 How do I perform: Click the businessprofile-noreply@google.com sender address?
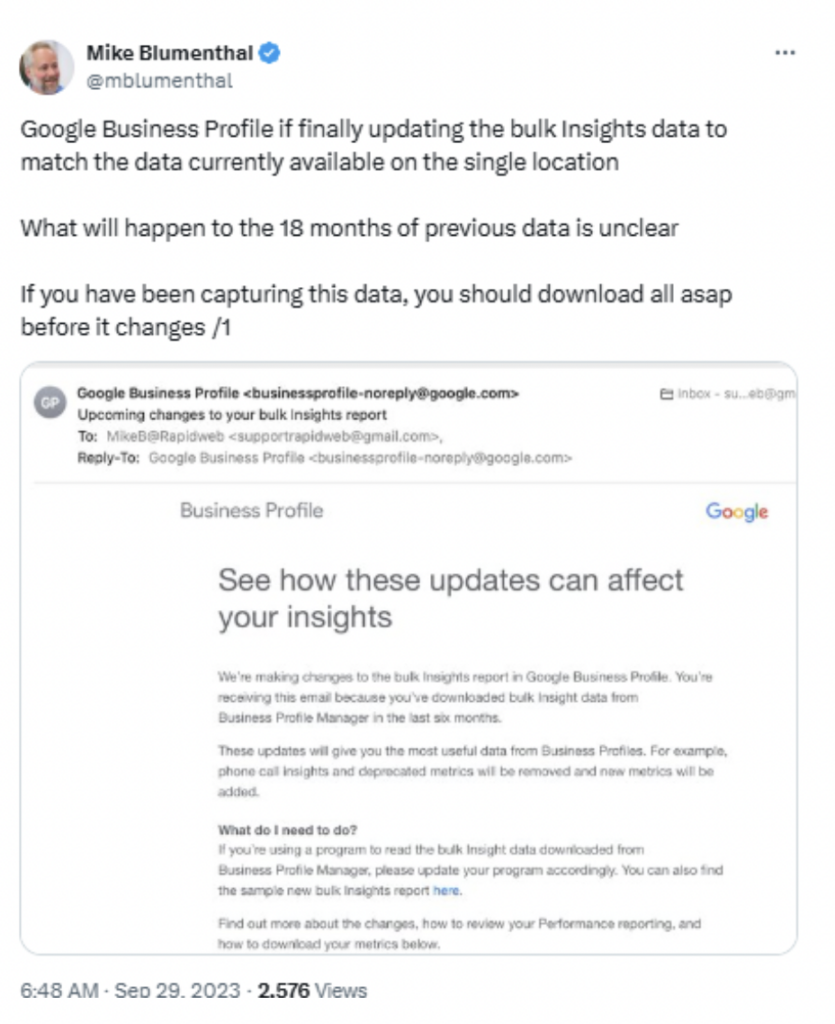pos(381,394)
